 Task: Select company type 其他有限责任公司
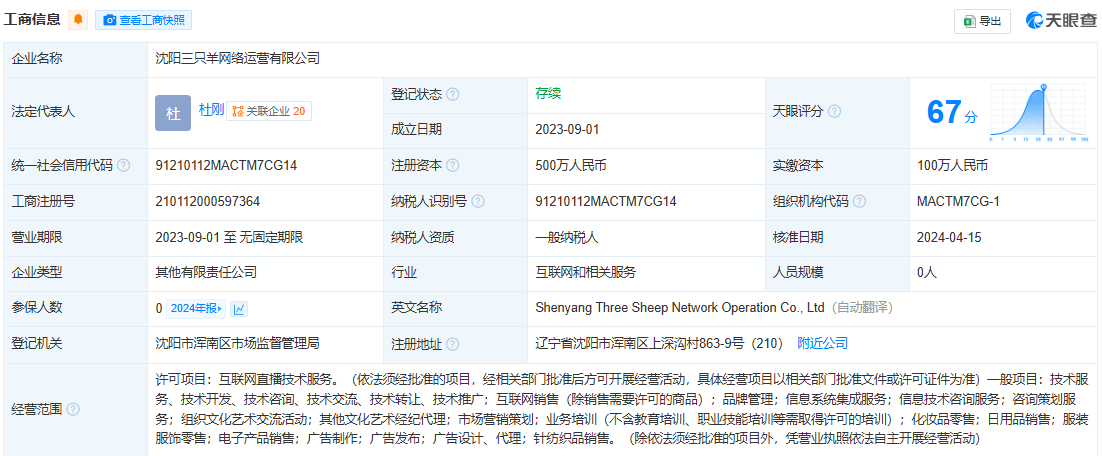(206, 273)
